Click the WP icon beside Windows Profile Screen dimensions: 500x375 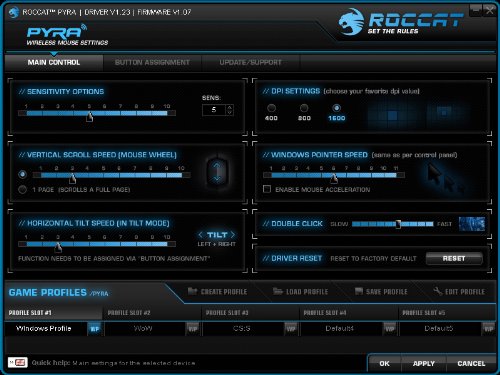tap(95, 329)
